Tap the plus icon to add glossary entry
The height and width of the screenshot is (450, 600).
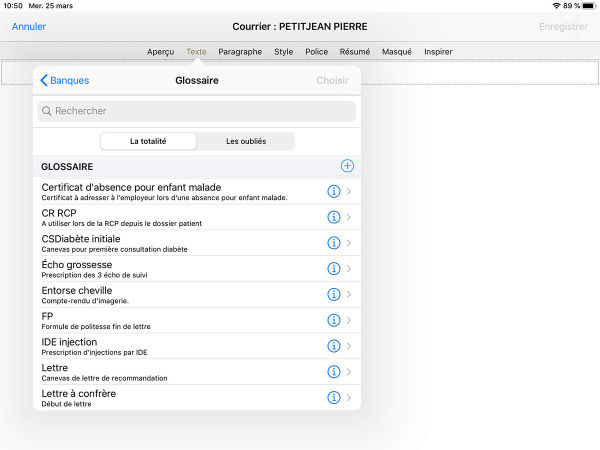[x=347, y=166]
